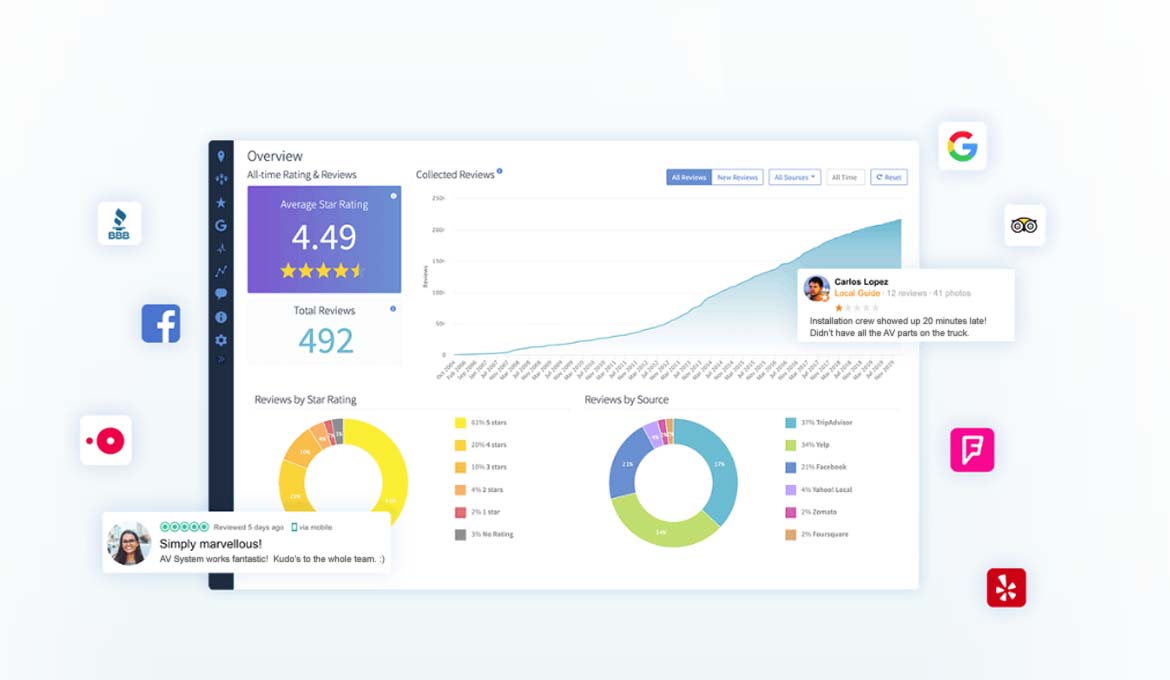Open the line chart analytics sidebar icon
Viewport: 1170px width, 680px height.
point(221,271)
